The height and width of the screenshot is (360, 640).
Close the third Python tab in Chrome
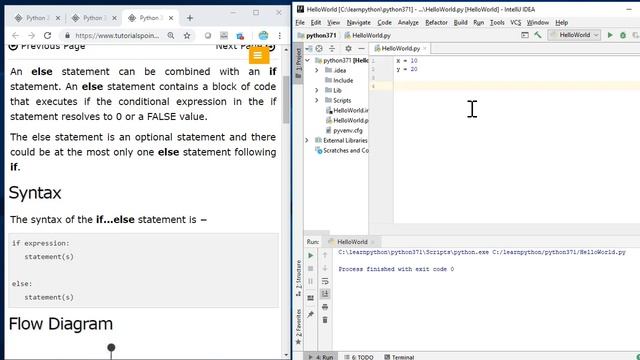[171, 18]
